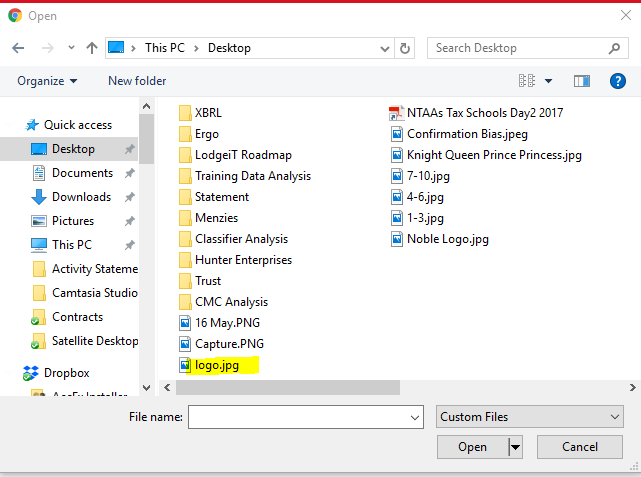
Task: Select the CMC Analysis folder
Action: pyautogui.click(x=224, y=302)
